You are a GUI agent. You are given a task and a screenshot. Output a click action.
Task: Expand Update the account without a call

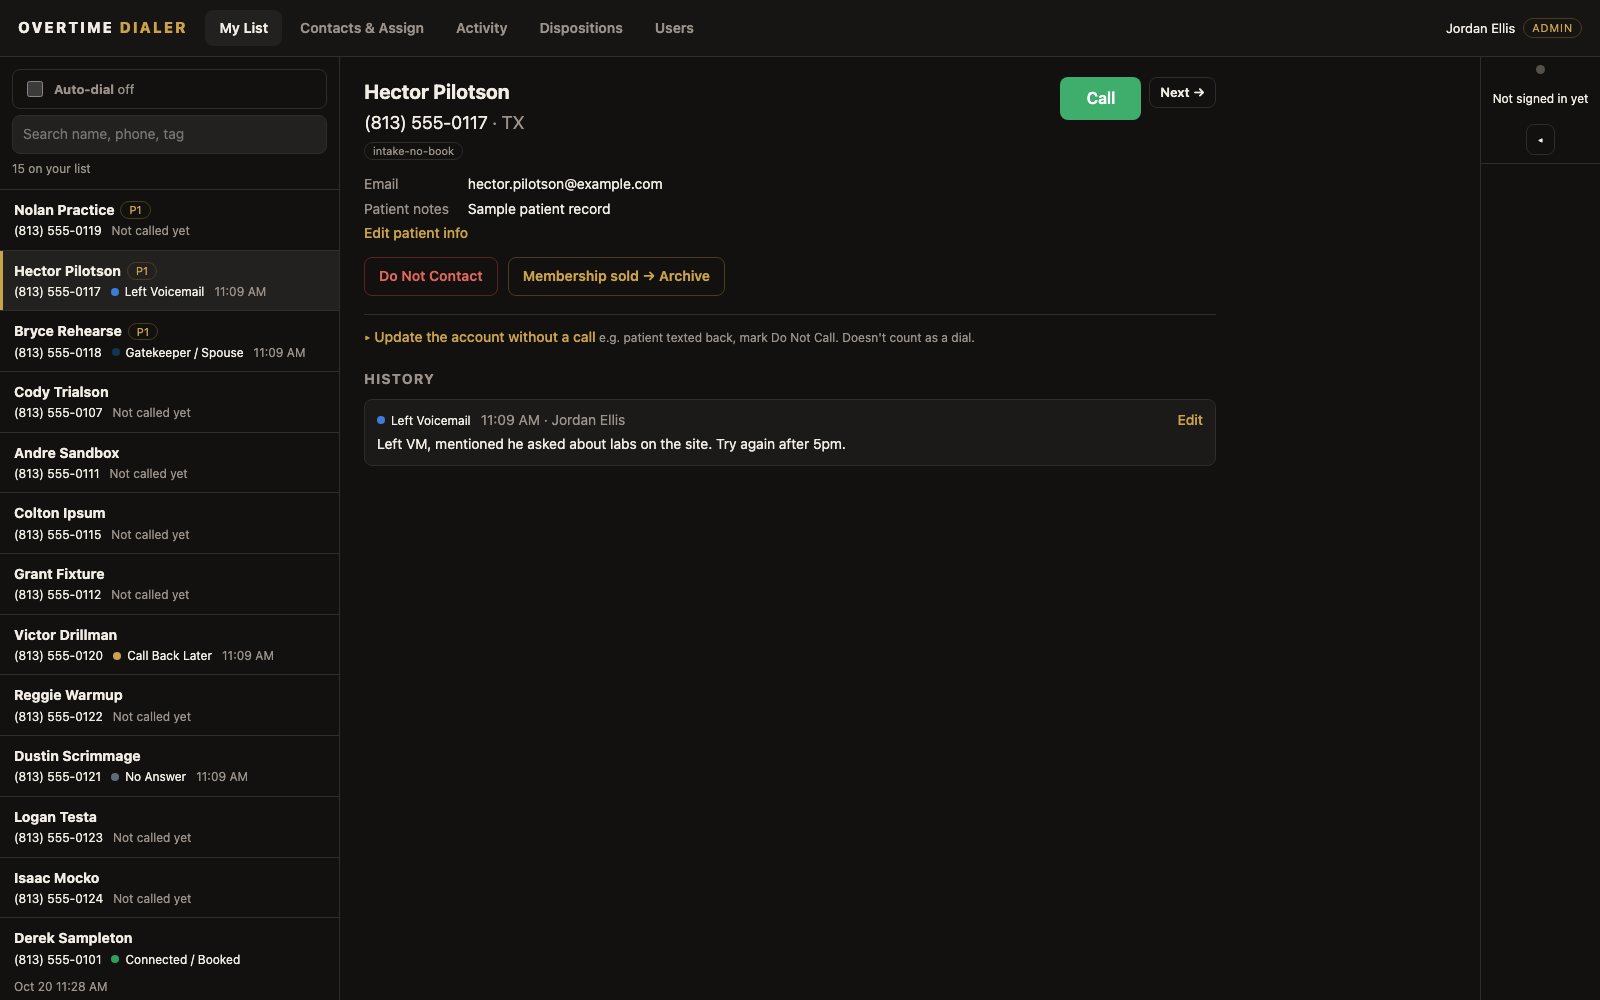click(x=480, y=337)
